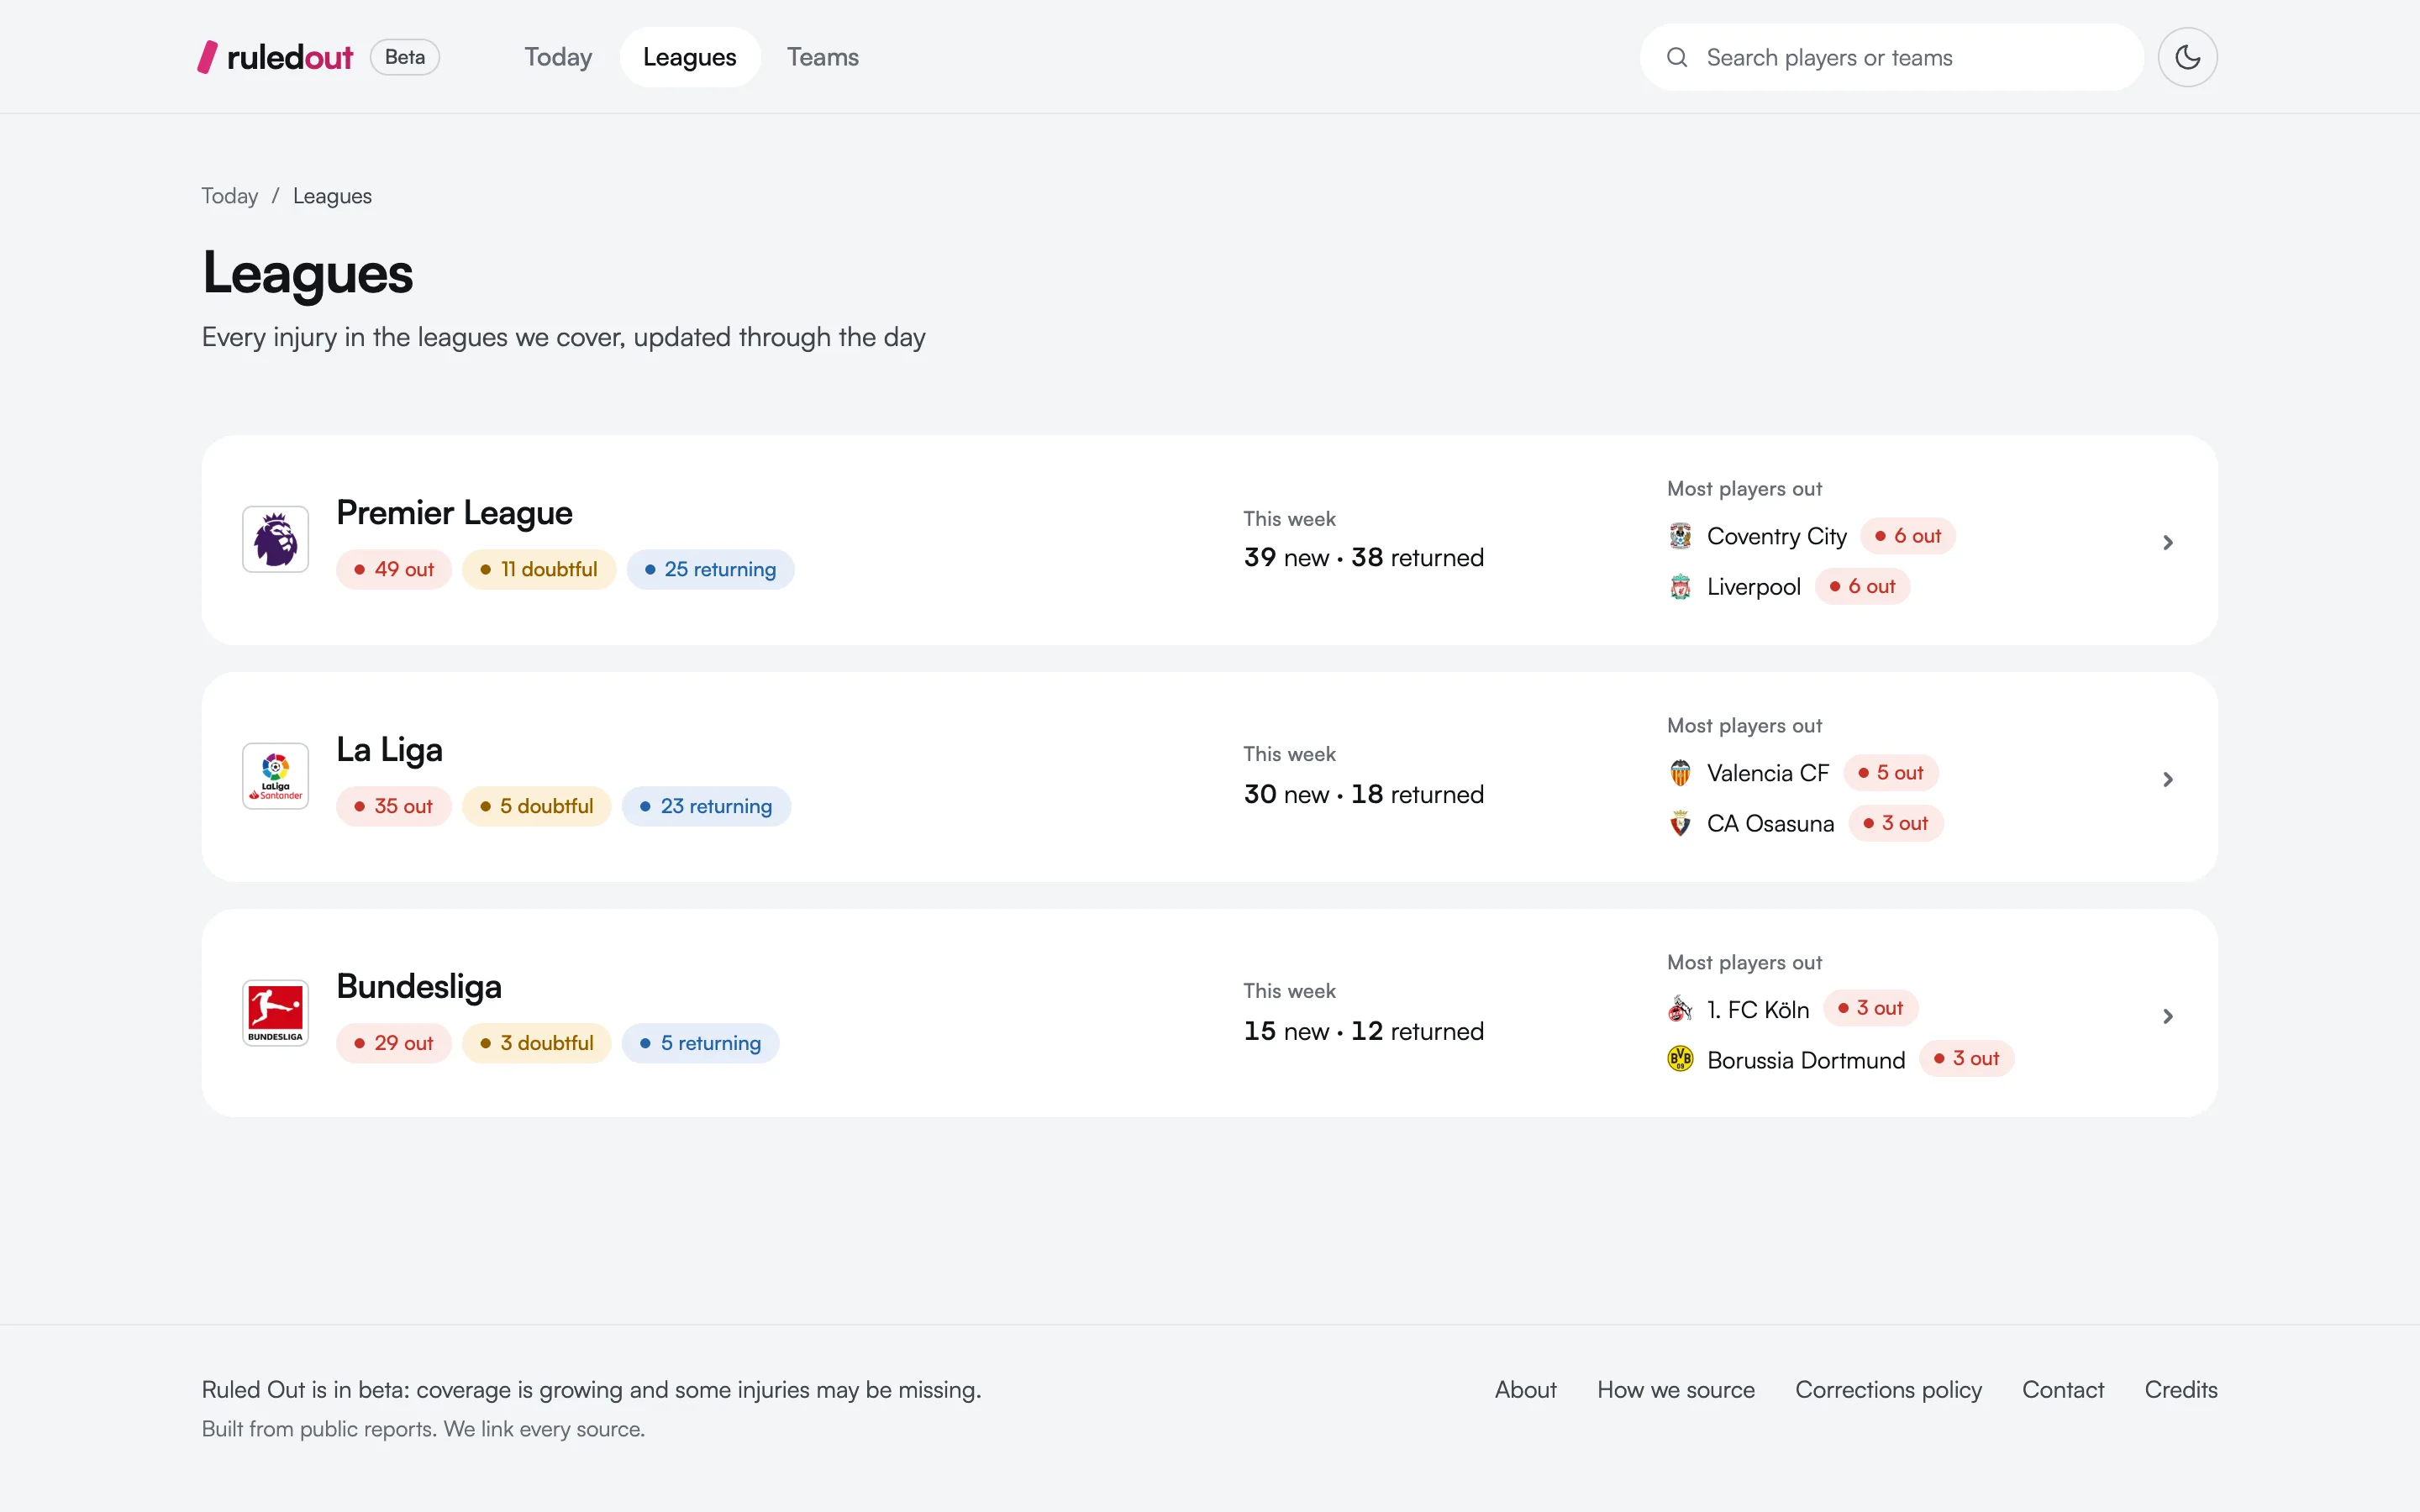Expand Bundesliga card chevron
The image size is (2420, 1512).
pos(2167,1016)
